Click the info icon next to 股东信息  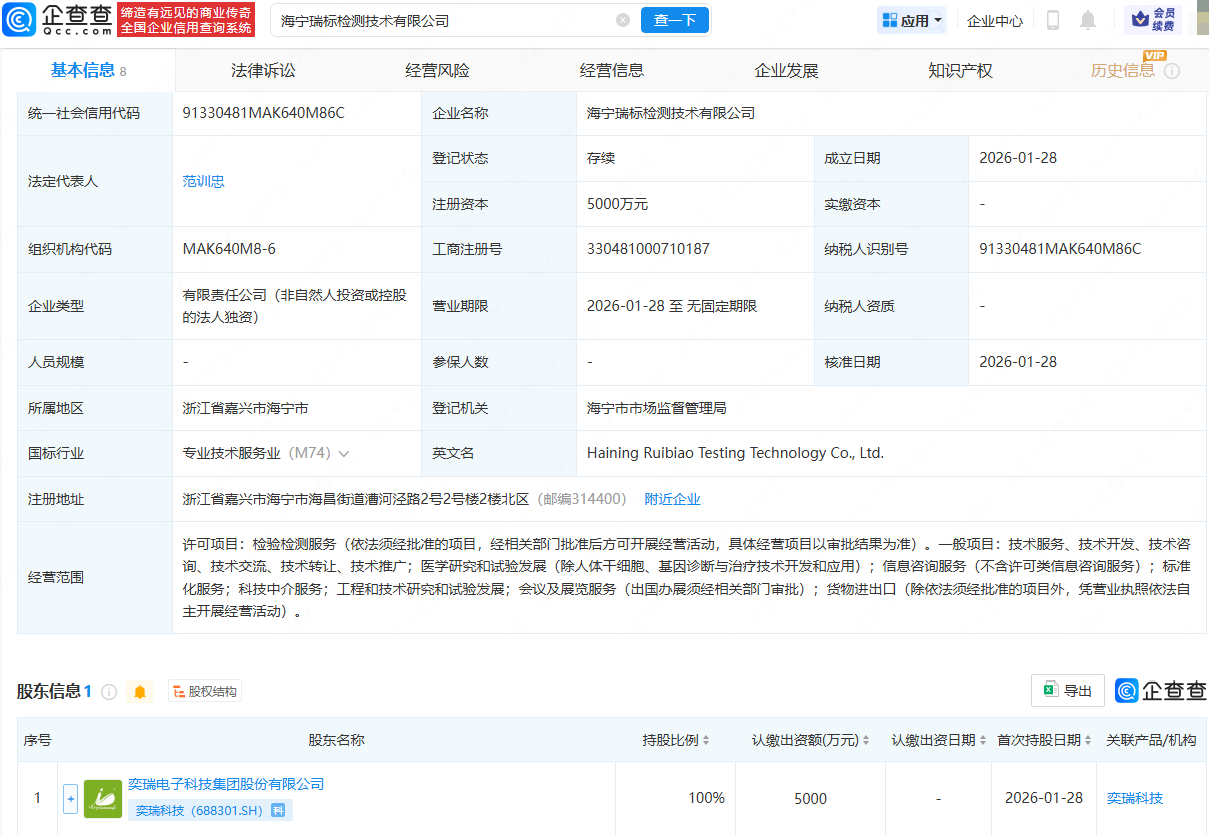click(110, 690)
